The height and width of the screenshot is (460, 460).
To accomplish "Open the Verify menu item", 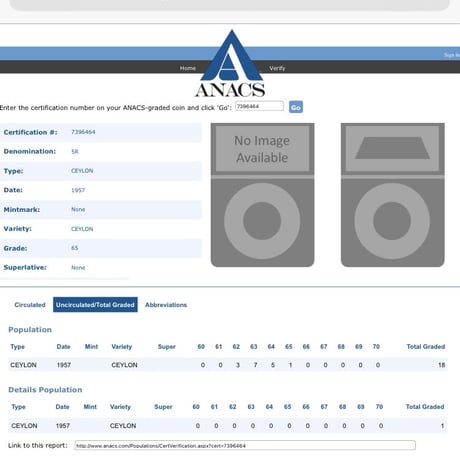I will pyautogui.click(x=277, y=68).
